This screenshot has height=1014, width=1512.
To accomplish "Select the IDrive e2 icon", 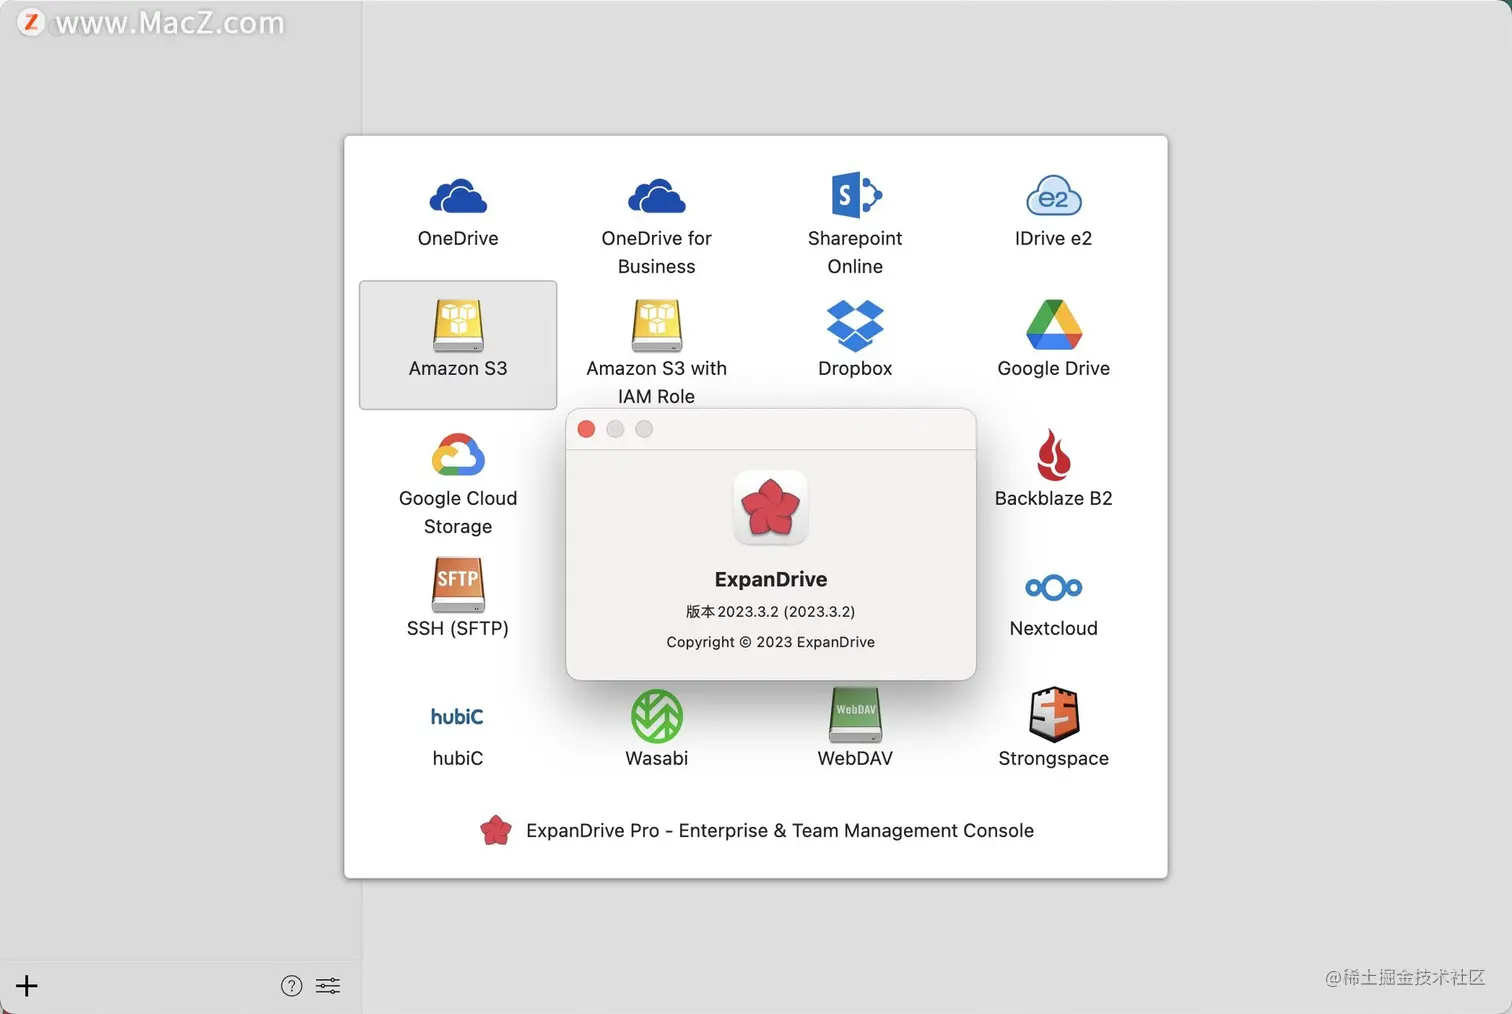I will click(1054, 196).
